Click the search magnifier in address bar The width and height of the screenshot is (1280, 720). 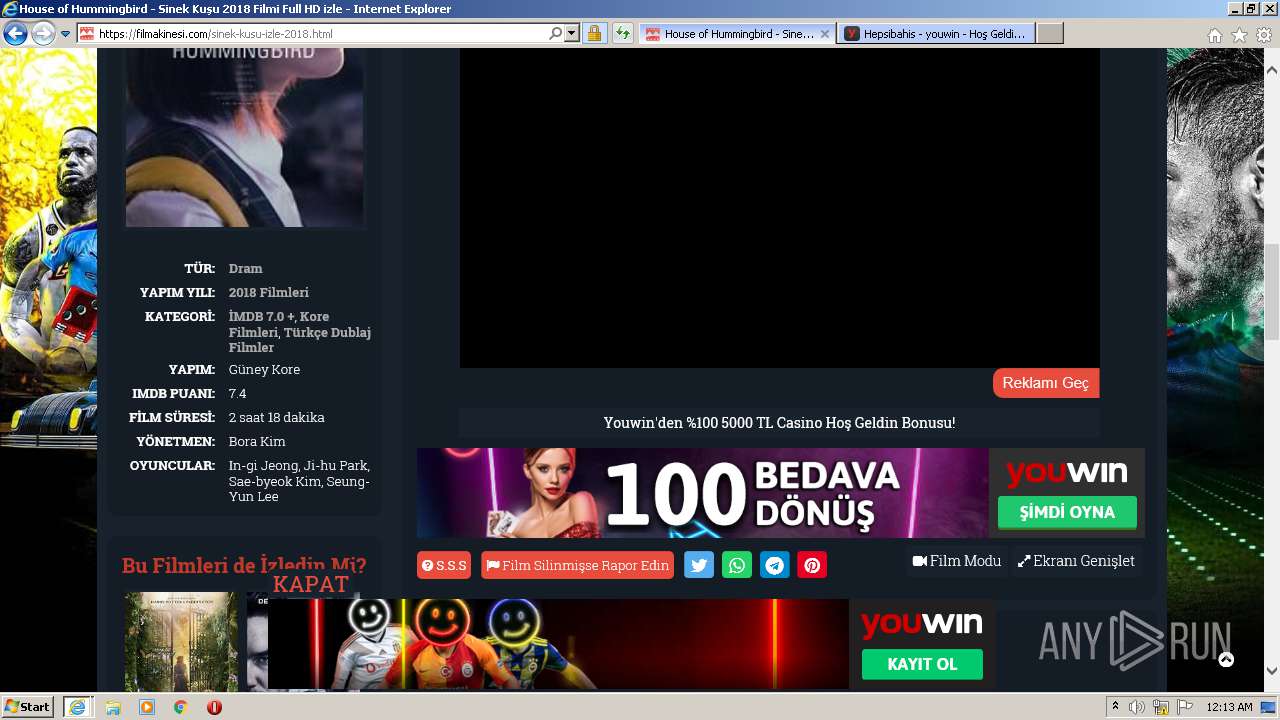[x=556, y=33]
